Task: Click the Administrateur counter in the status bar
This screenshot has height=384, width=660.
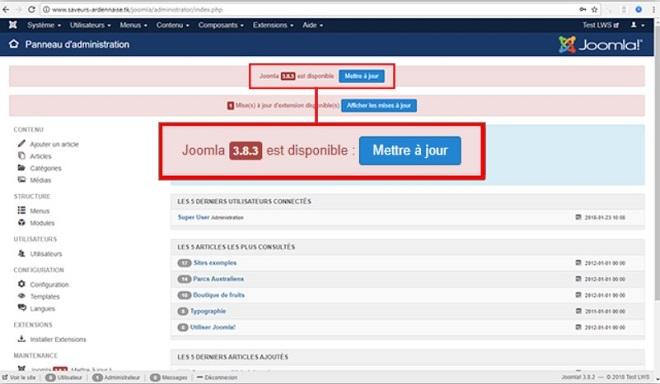Action: pyautogui.click(x=116, y=377)
